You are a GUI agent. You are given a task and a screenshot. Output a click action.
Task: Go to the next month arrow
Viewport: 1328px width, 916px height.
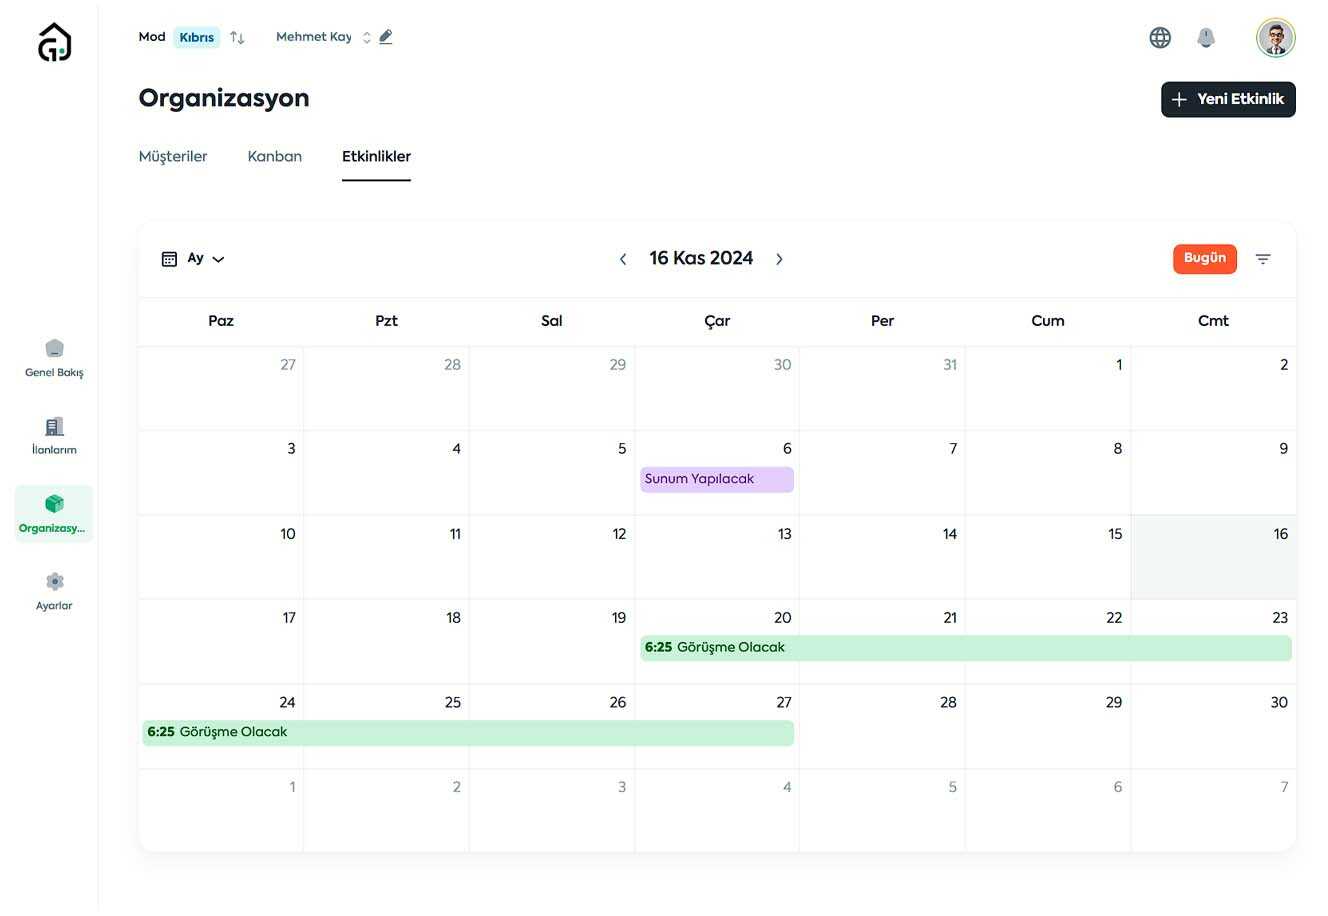(x=779, y=259)
